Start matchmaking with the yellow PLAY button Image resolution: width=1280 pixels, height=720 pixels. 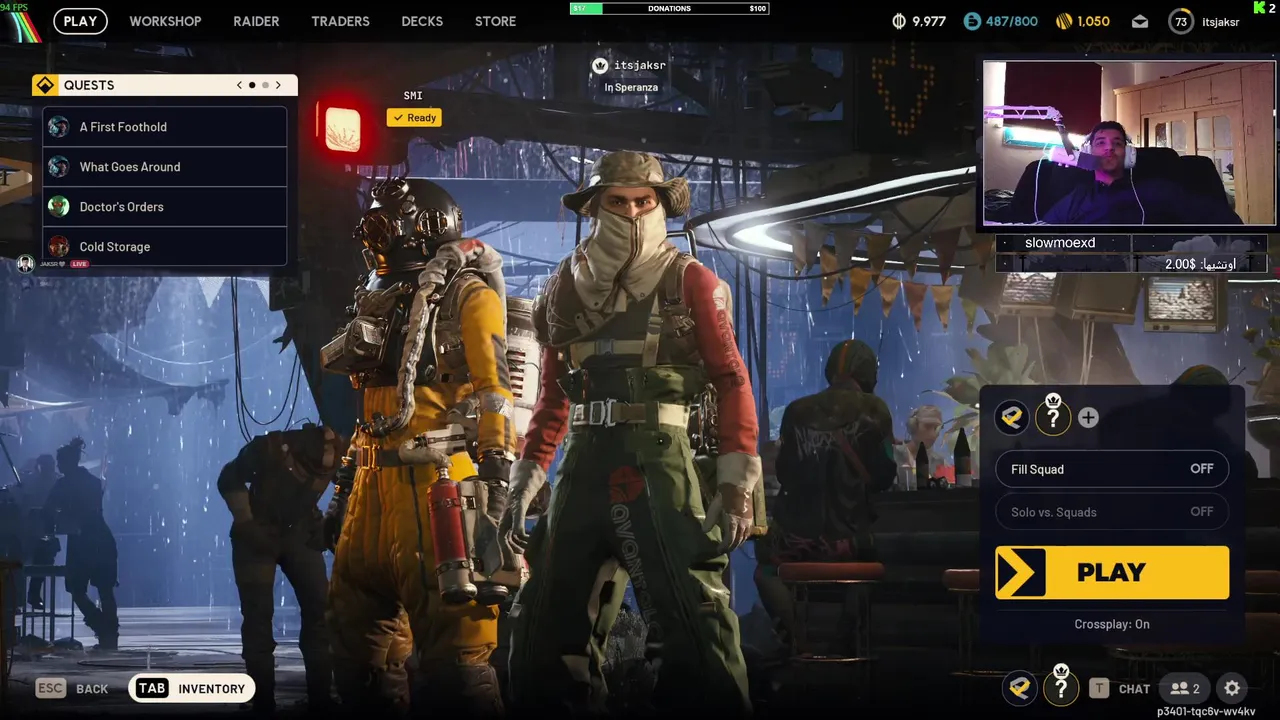coord(1112,573)
